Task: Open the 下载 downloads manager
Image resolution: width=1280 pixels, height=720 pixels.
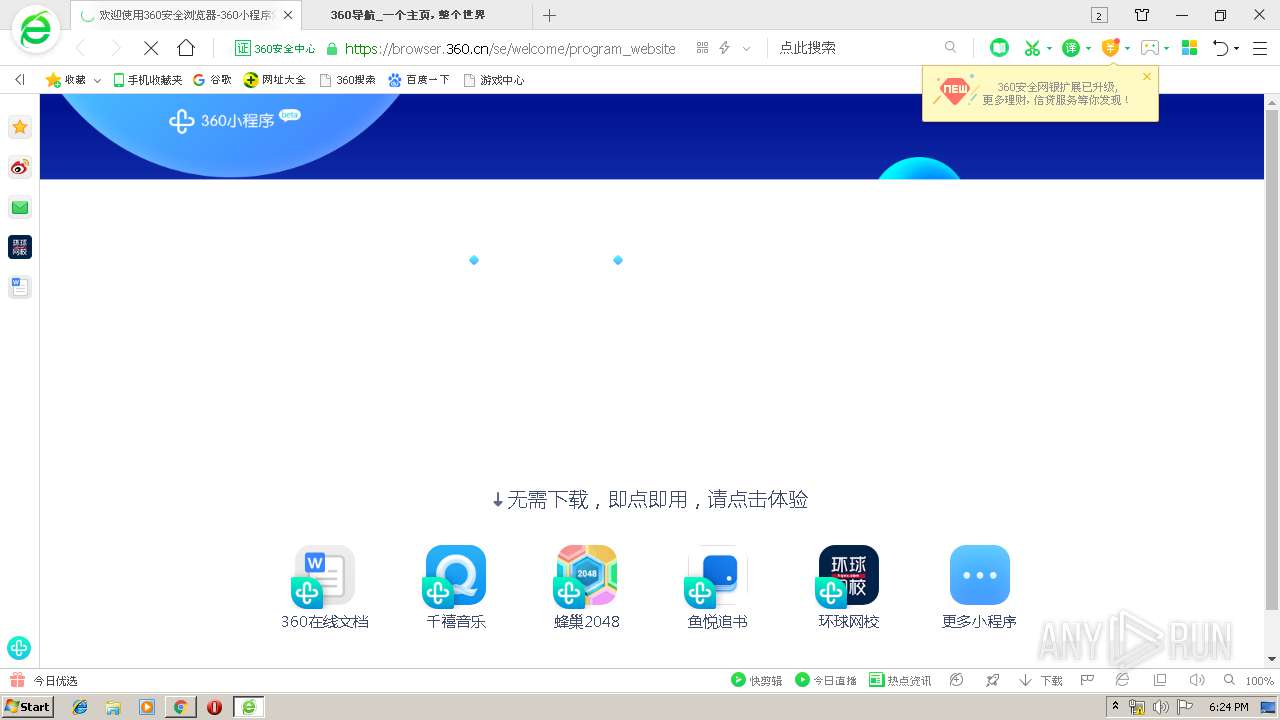Action: pyautogui.click(x=1041, y=681)
